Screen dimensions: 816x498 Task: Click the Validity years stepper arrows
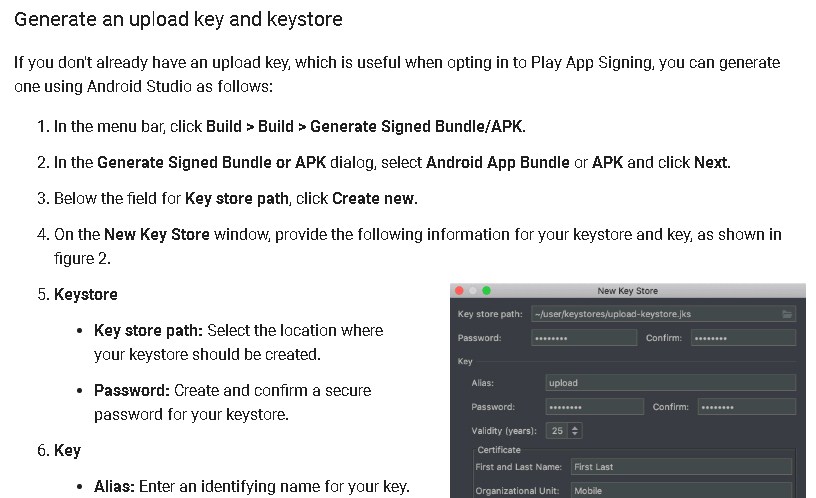[575, 430]
